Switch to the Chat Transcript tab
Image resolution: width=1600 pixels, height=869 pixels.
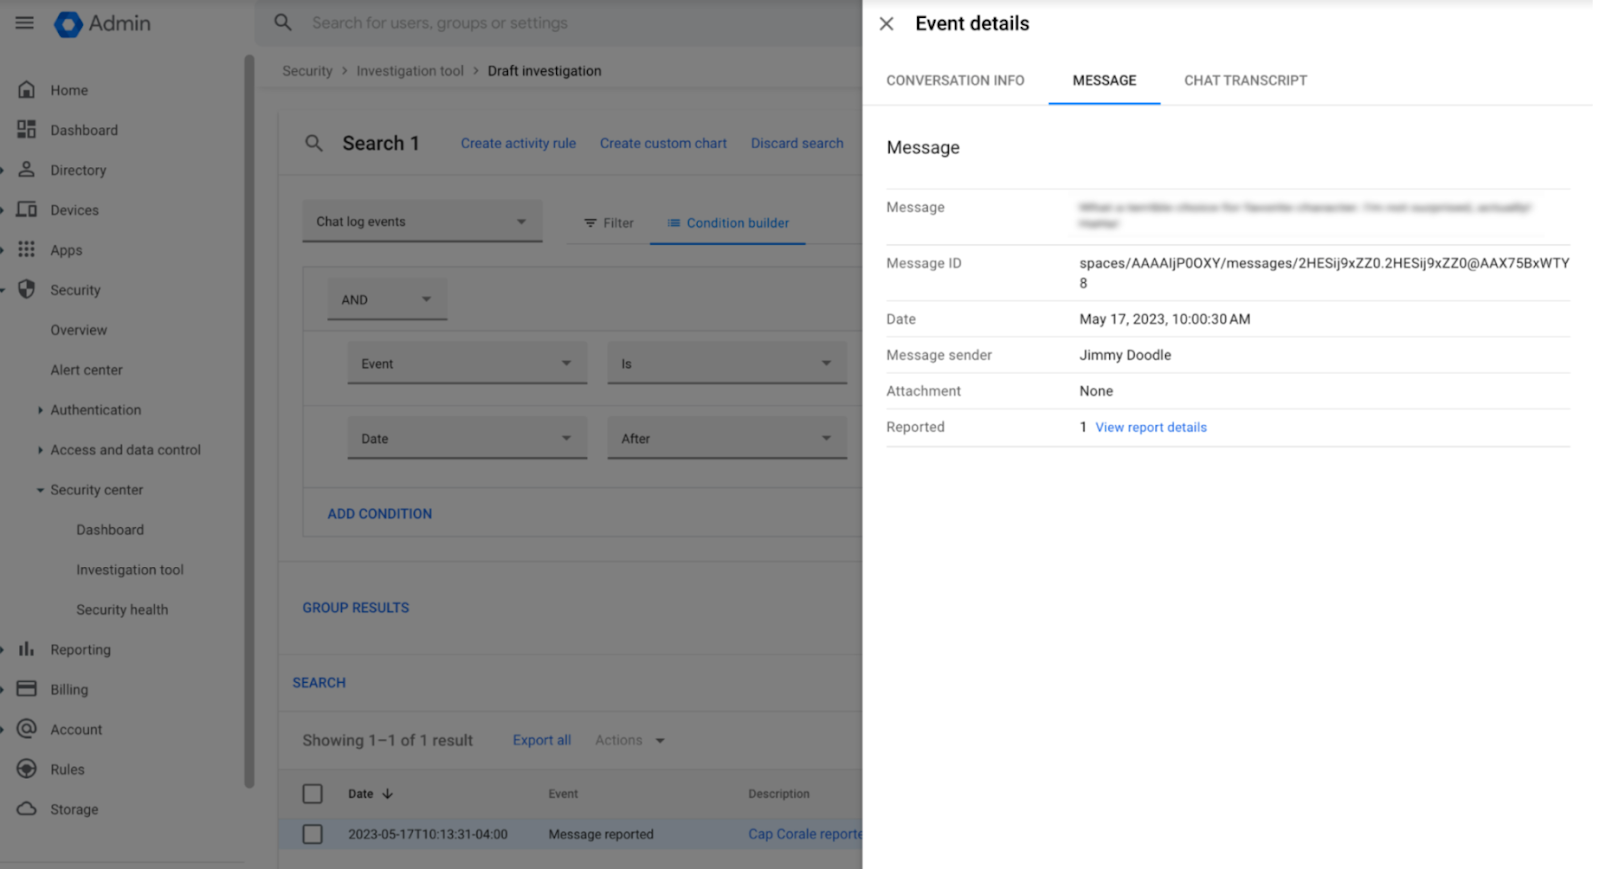click(1245, 81)
